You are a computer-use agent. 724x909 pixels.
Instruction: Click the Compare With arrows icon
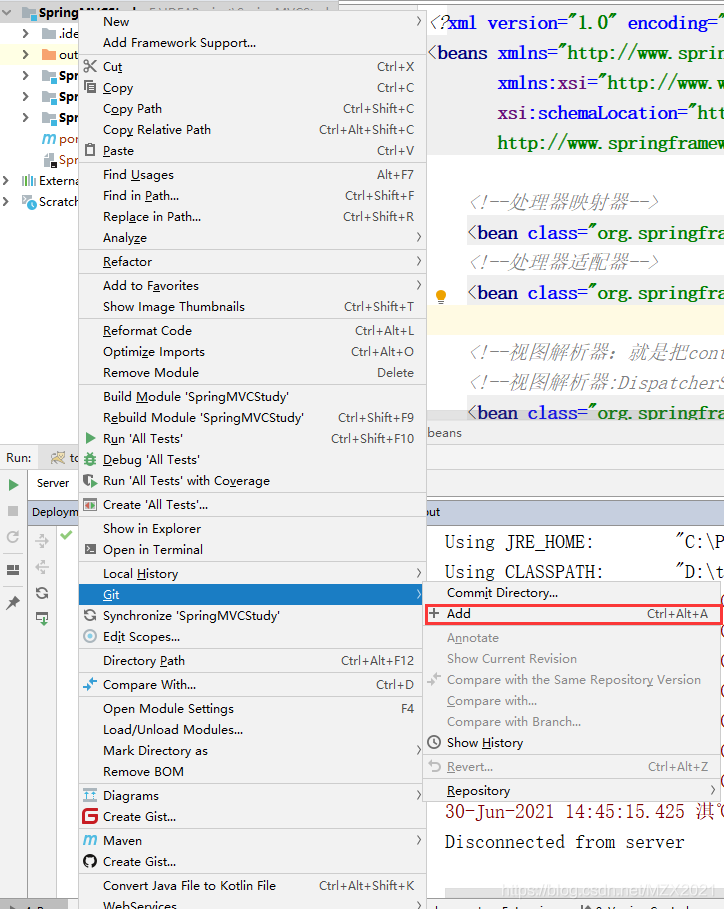(x=90, y=684)
